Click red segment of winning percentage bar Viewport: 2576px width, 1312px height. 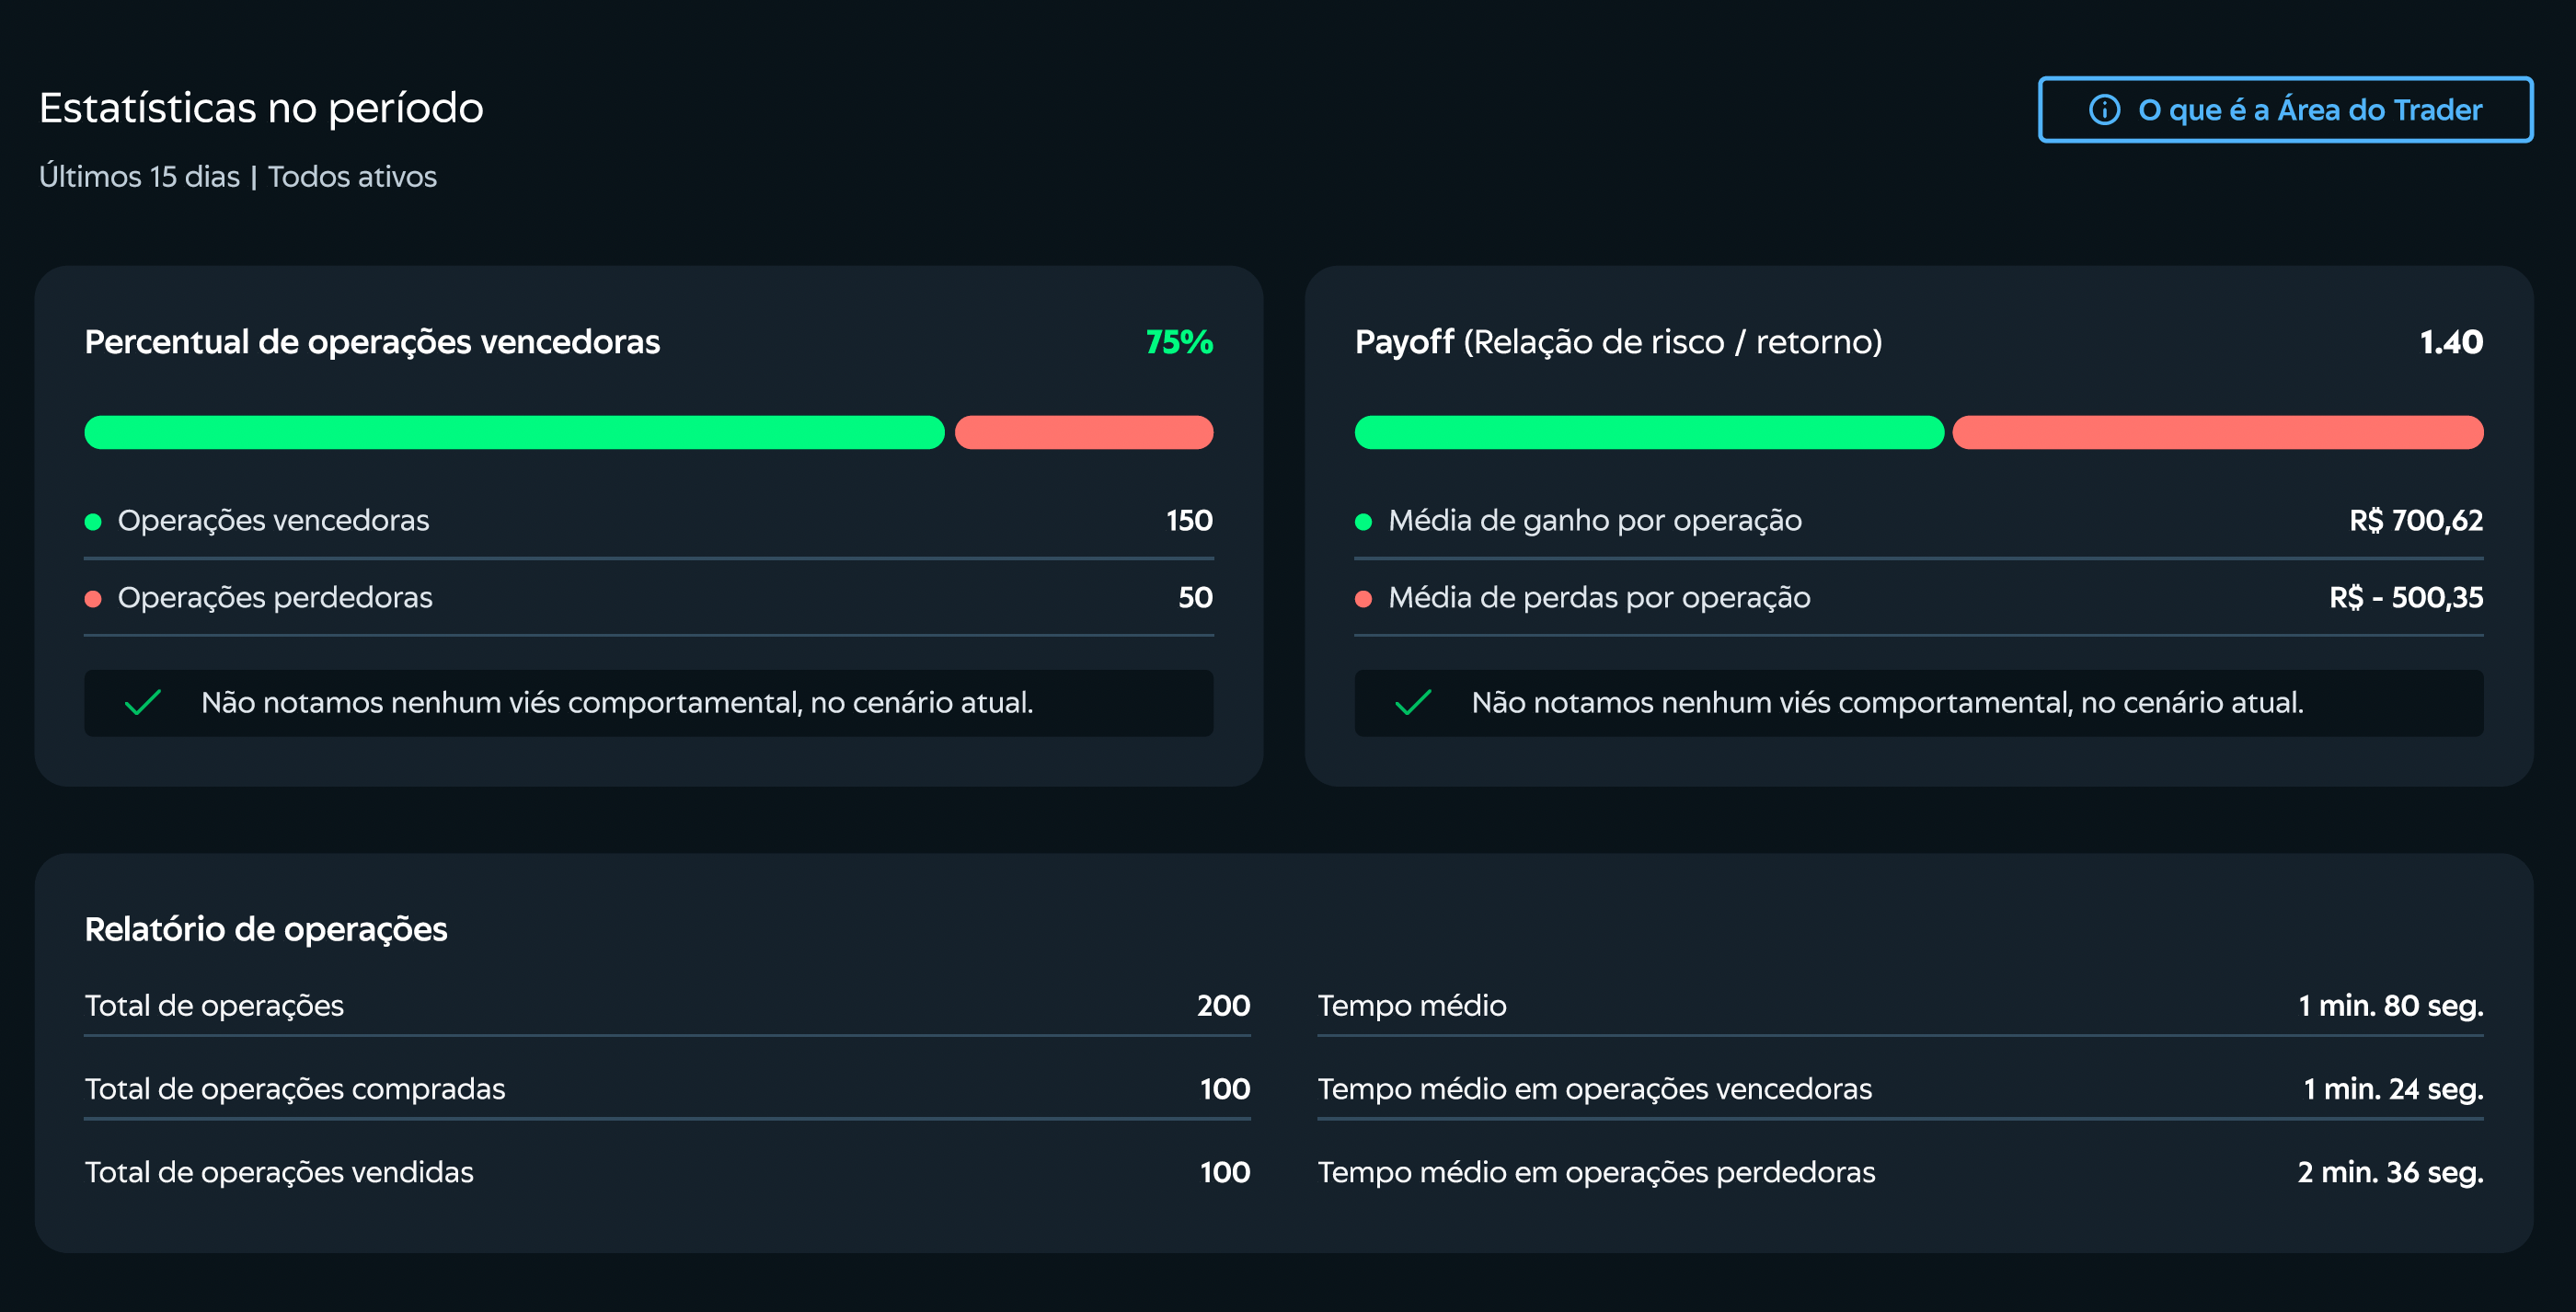pyautogui.click(x=1084, y=432)
